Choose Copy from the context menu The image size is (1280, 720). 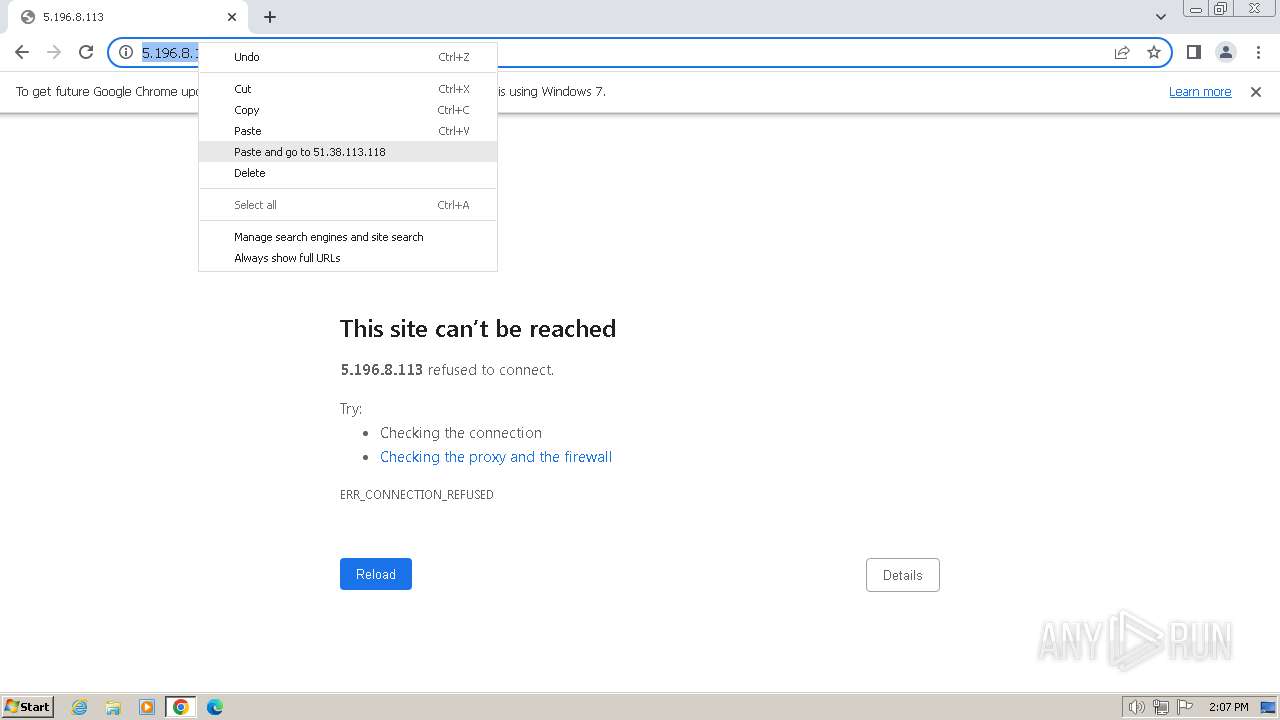[x=348, y=110]
